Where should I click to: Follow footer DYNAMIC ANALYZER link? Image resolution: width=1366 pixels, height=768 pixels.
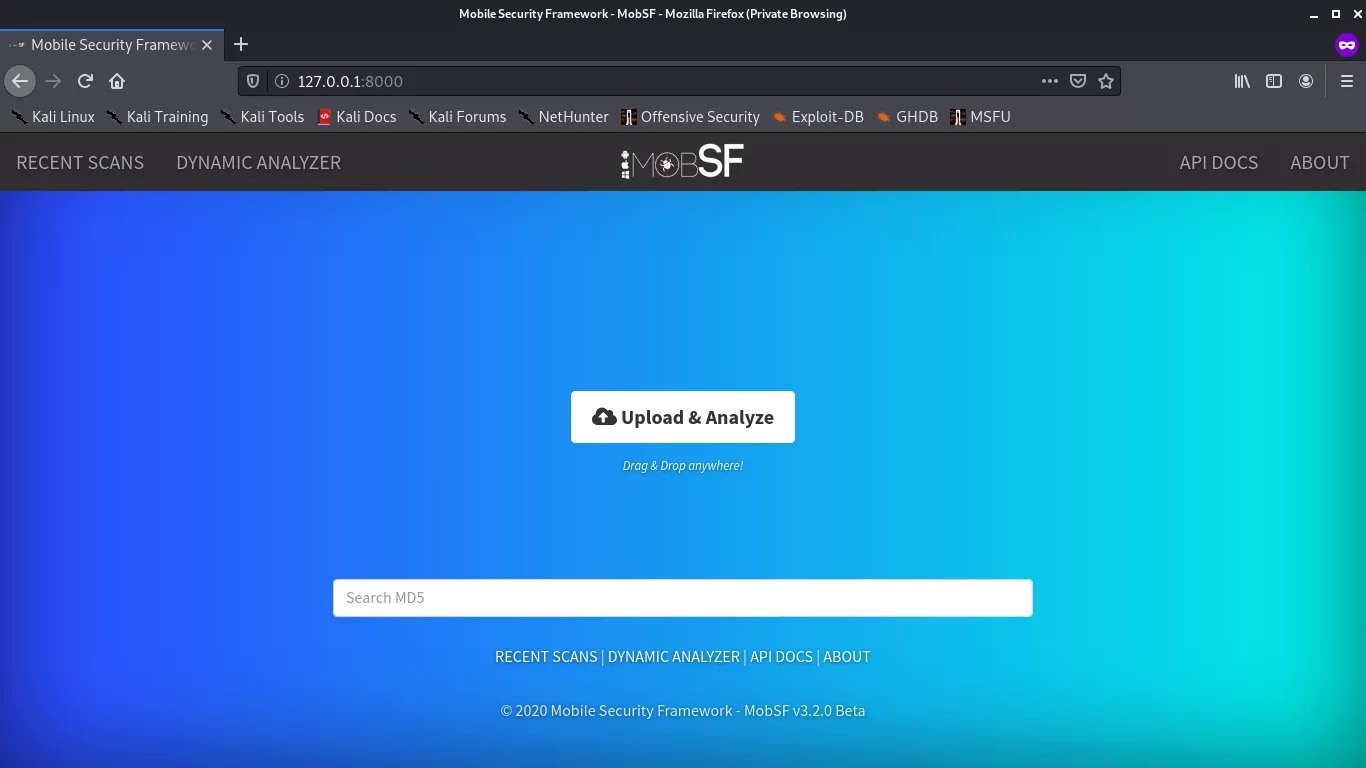click(x=674, y=657)
